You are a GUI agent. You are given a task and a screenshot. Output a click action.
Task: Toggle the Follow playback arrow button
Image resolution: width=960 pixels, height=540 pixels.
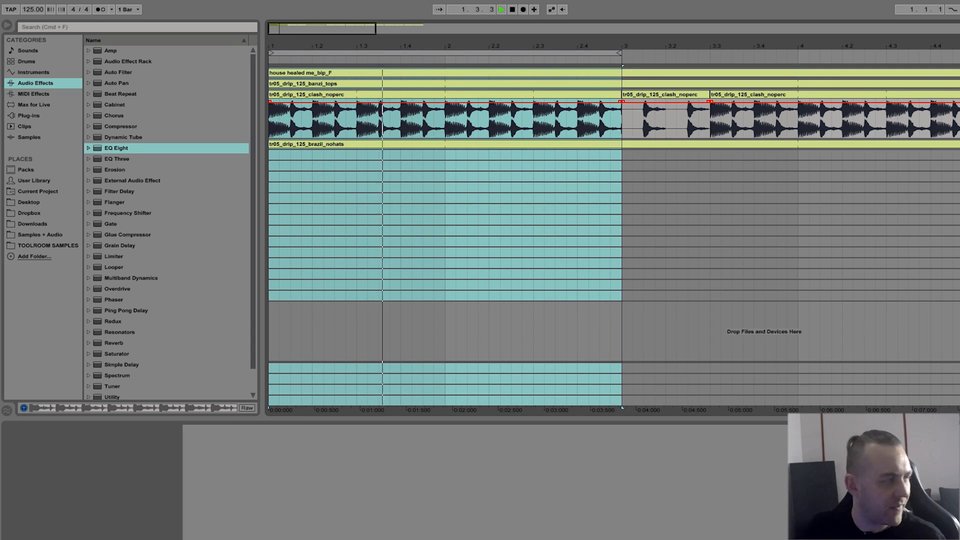439,9
